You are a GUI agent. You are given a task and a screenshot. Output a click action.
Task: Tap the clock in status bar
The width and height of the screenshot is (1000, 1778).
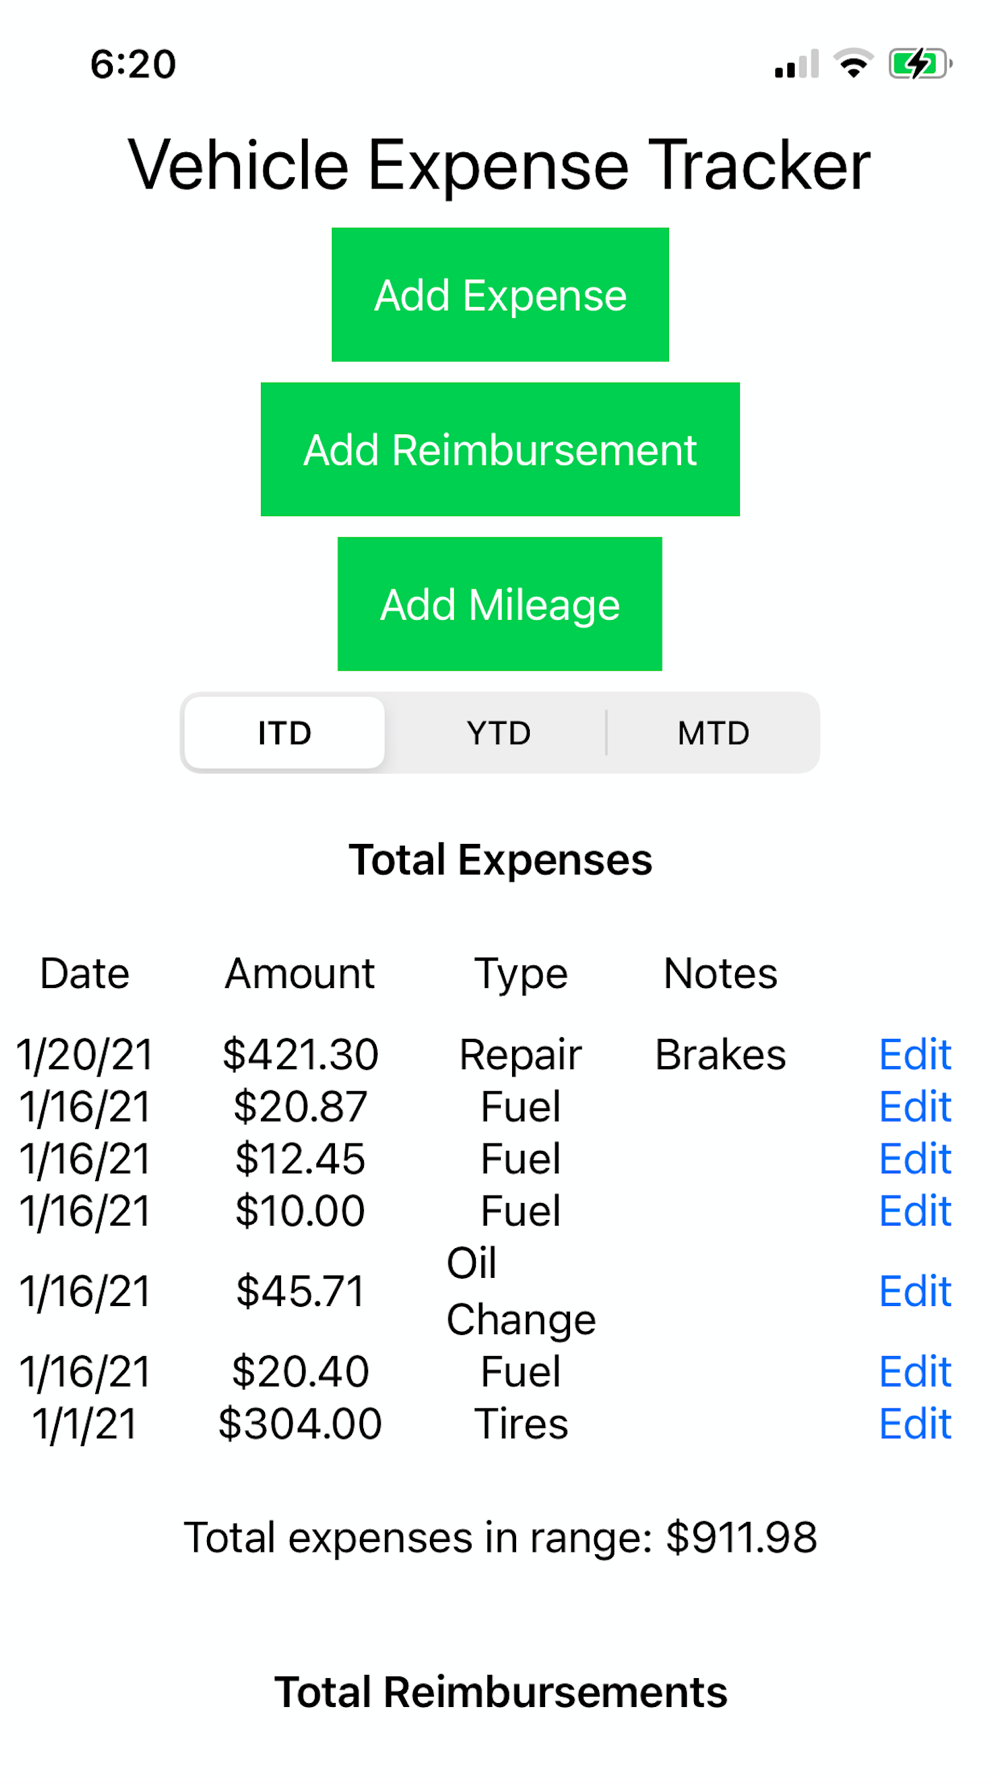coord(133,64)
